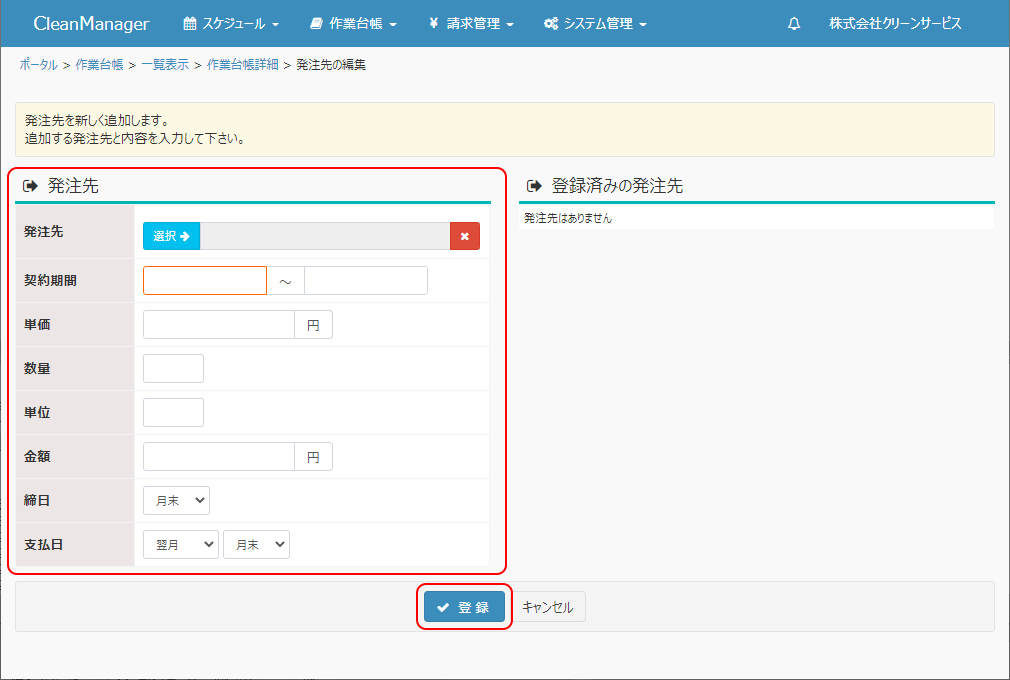The height and width of the screenshot is (680, 1010).
Task: Click the CleanManager logo
Action: pos(91,23)
